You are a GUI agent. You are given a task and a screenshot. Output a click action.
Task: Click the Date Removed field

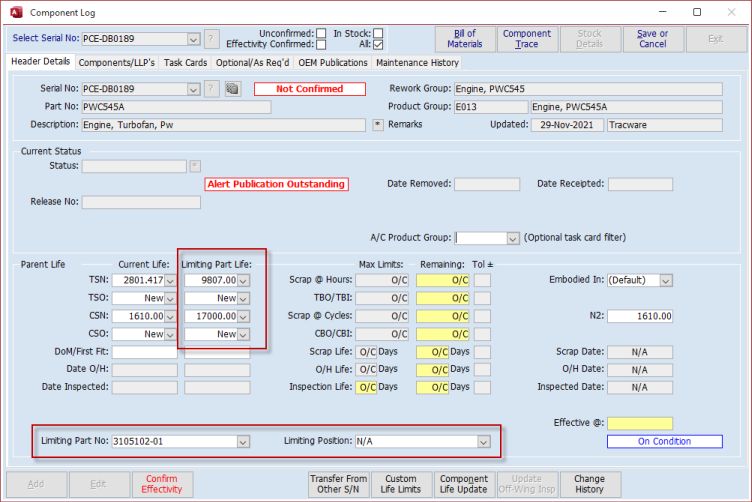487,184
